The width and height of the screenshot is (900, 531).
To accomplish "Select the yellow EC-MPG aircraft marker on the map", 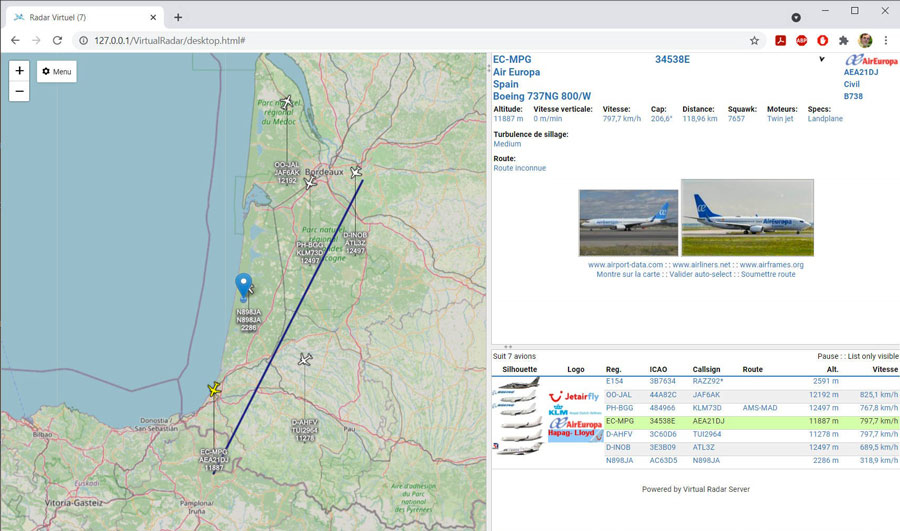I will [214, 389].
